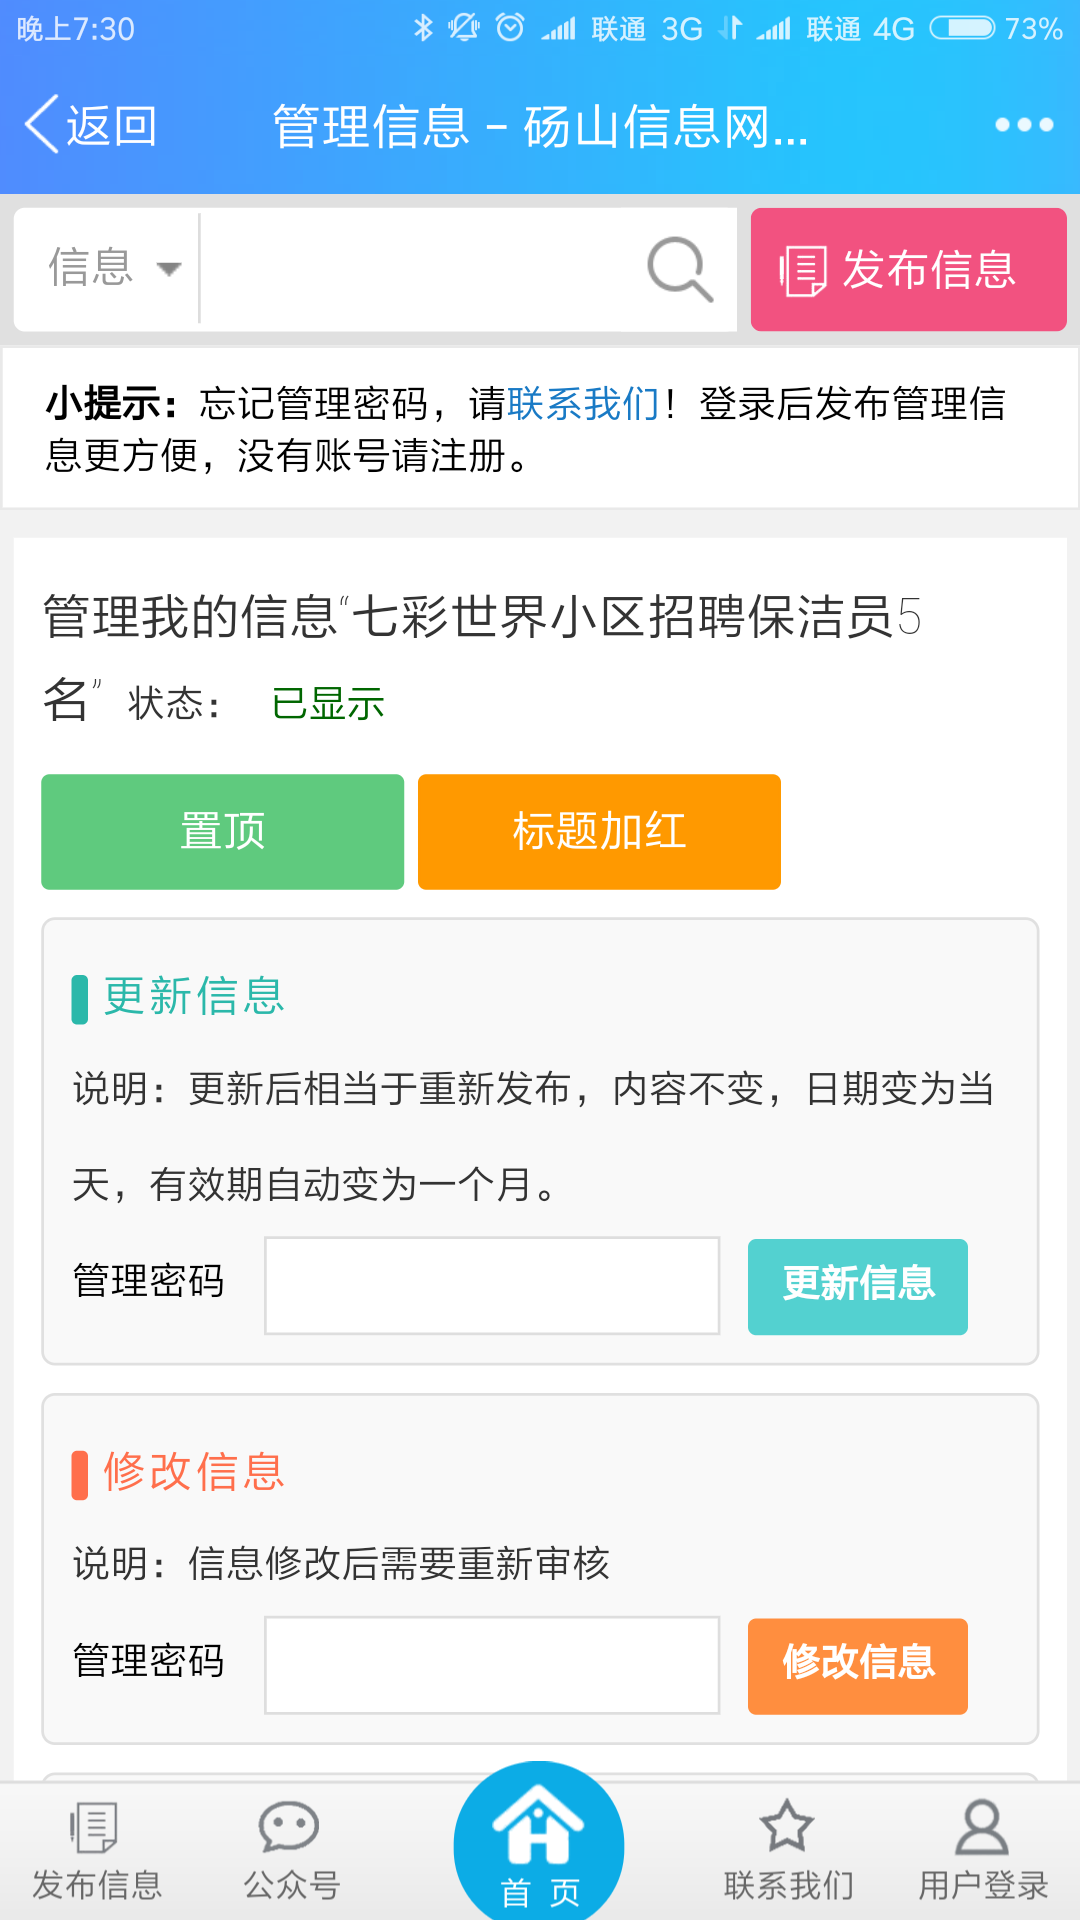Screen dimensions: 1080x1920
Task: Expand the 信息 category dropdown
Action: pos(114,268)
